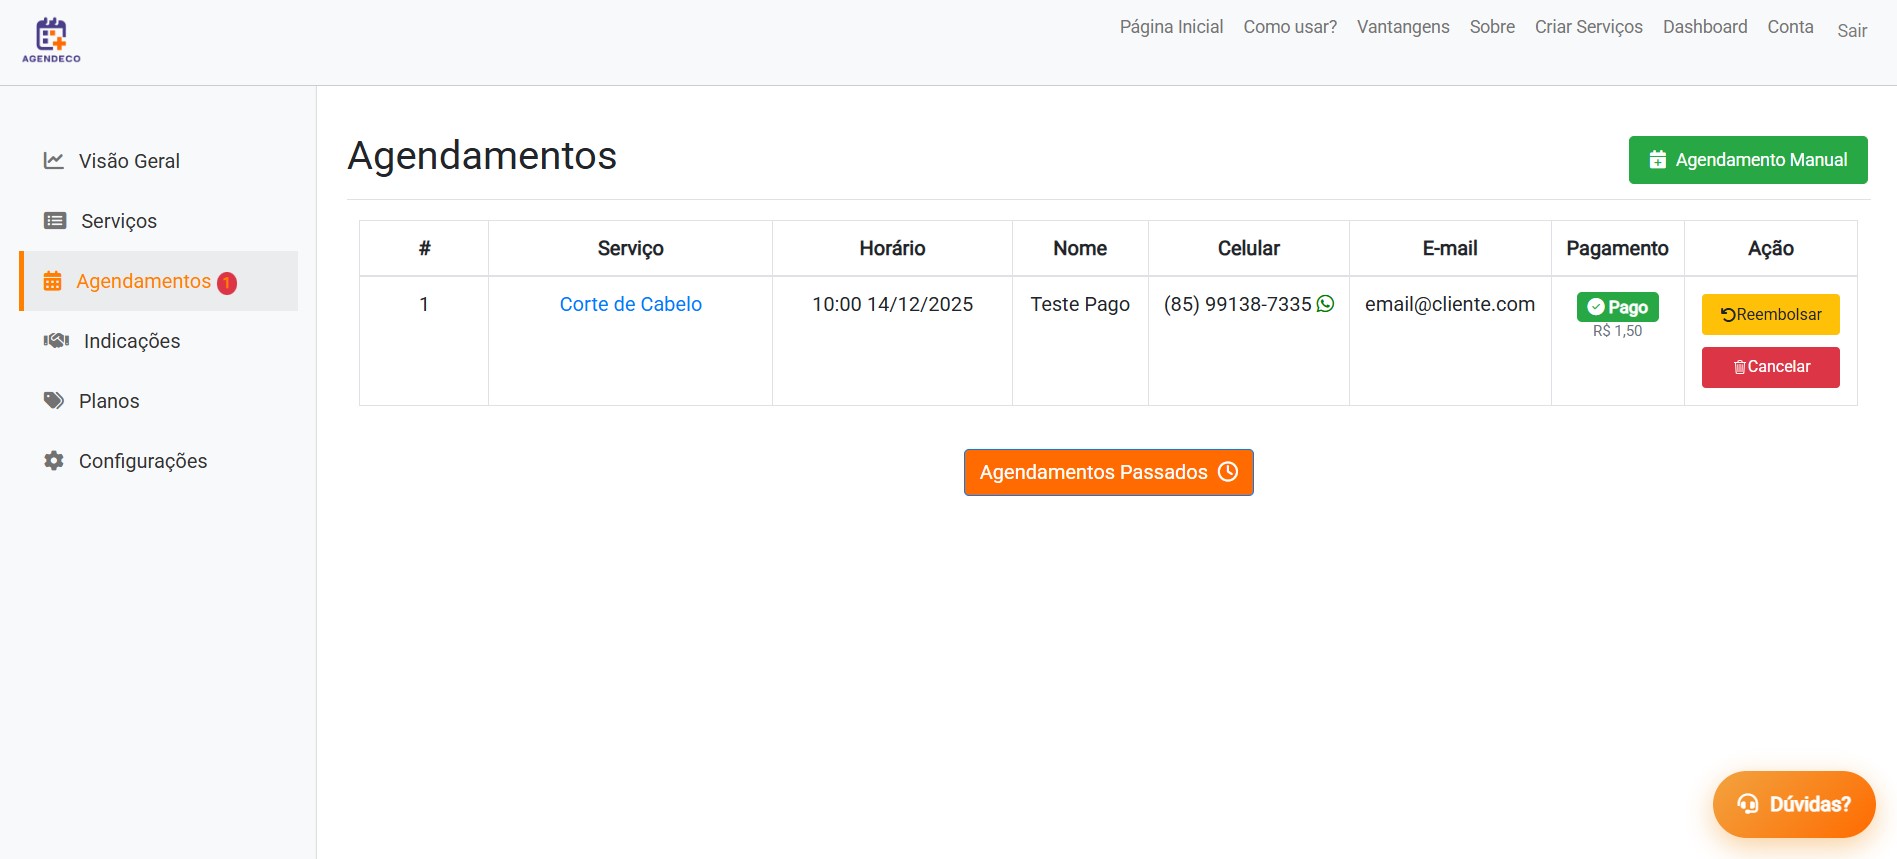Viewport: 1897px width, 859px height.
Task: Open the Agendamentos sidebar section
Action: pyautogui.click(x=143, y=282)
